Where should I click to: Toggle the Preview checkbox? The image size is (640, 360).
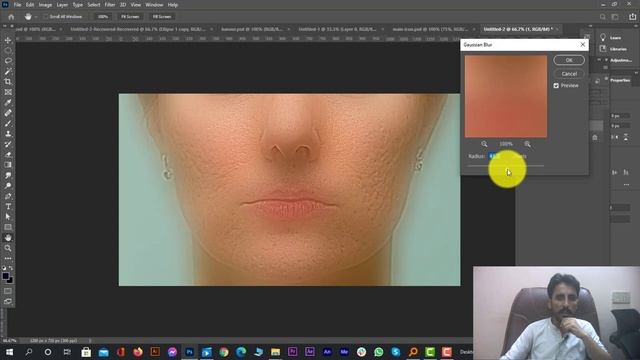[556, 86]
